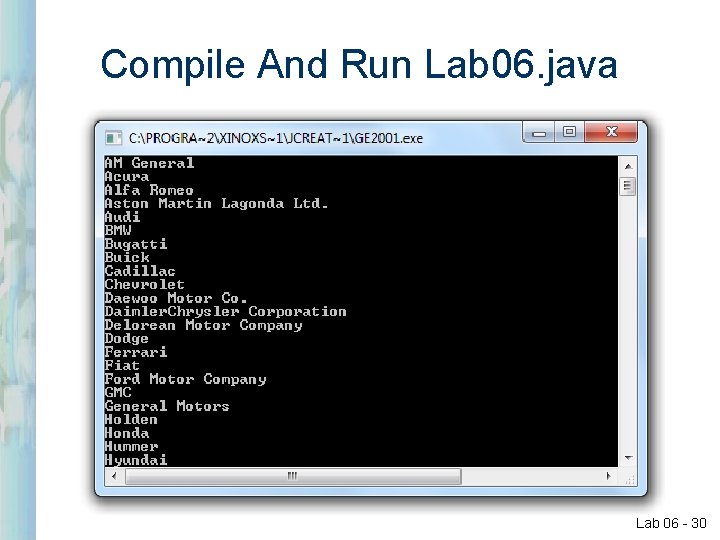Click the 'BMW' output line
Screen dimensions: 720x540
point(118,231)
